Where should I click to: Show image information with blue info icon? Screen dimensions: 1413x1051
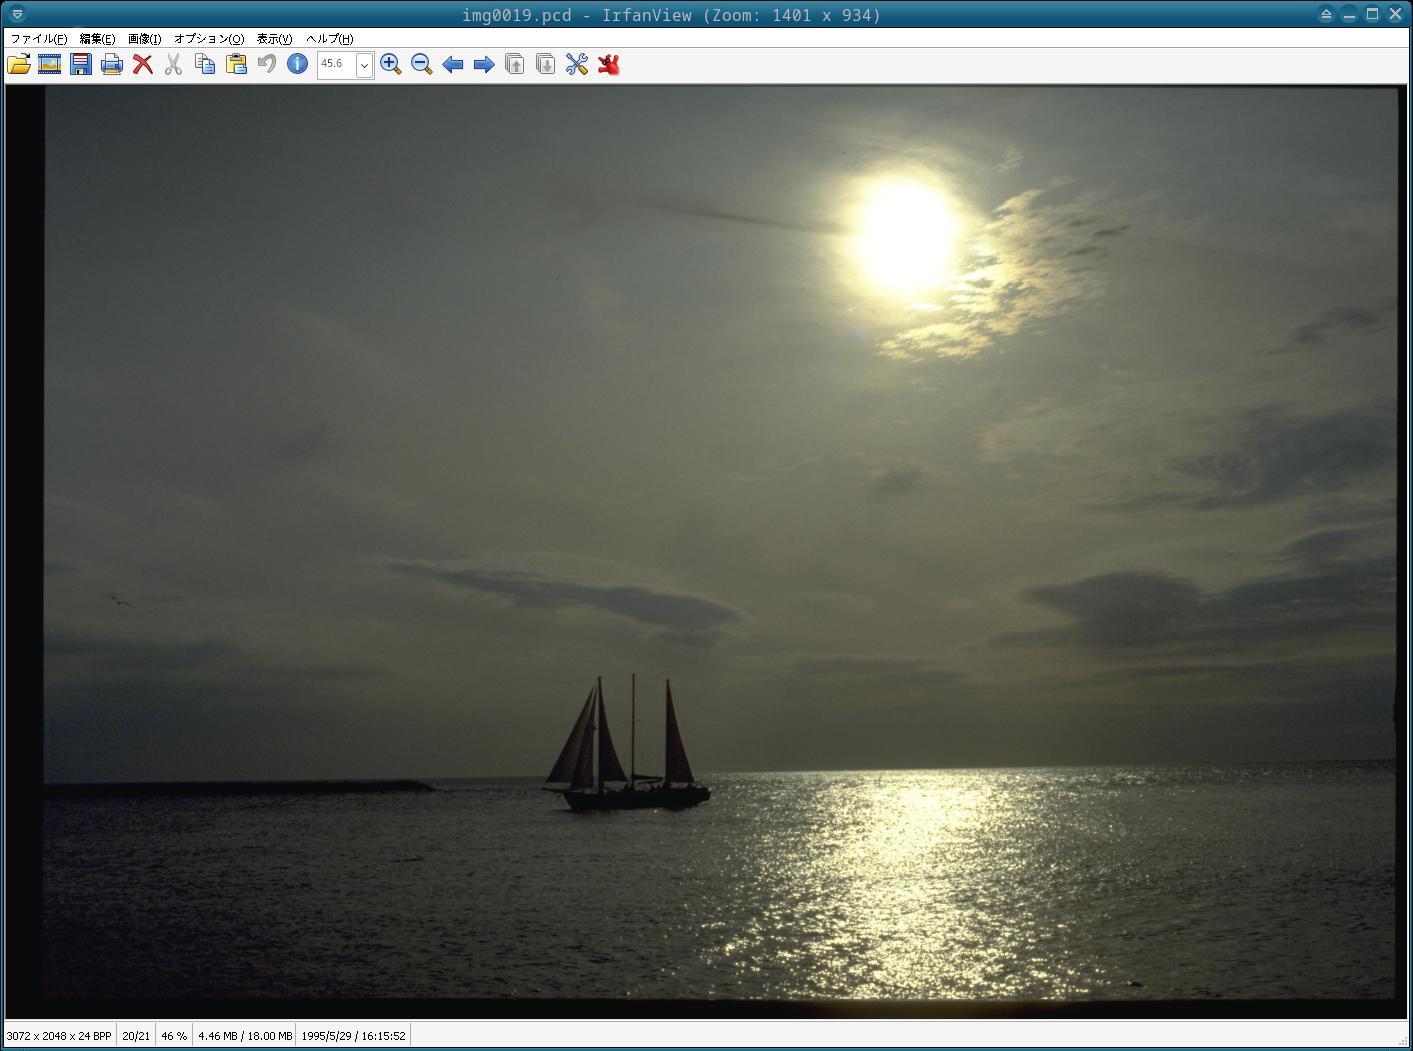tap(297, 64)
